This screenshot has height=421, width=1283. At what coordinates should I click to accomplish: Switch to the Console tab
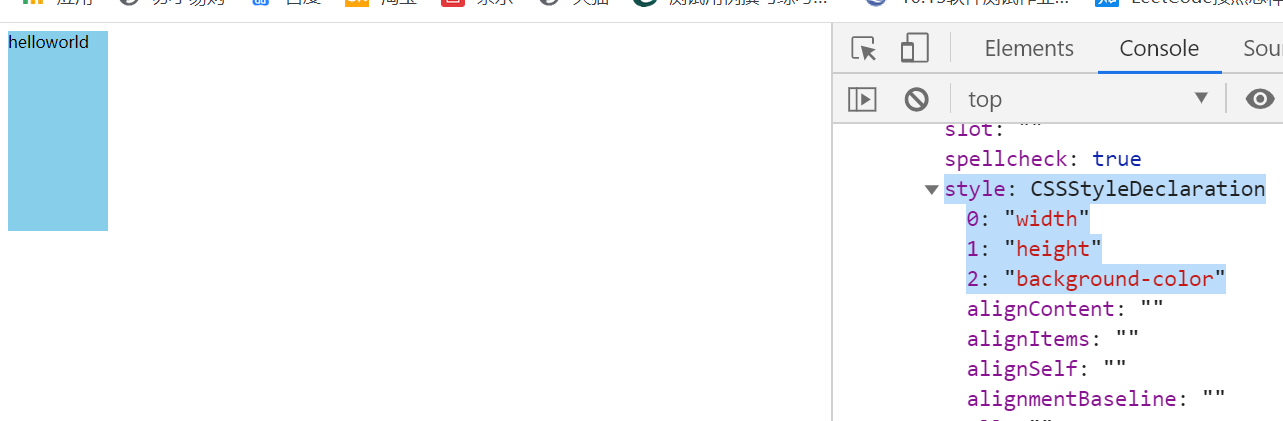pos(1159,48)
